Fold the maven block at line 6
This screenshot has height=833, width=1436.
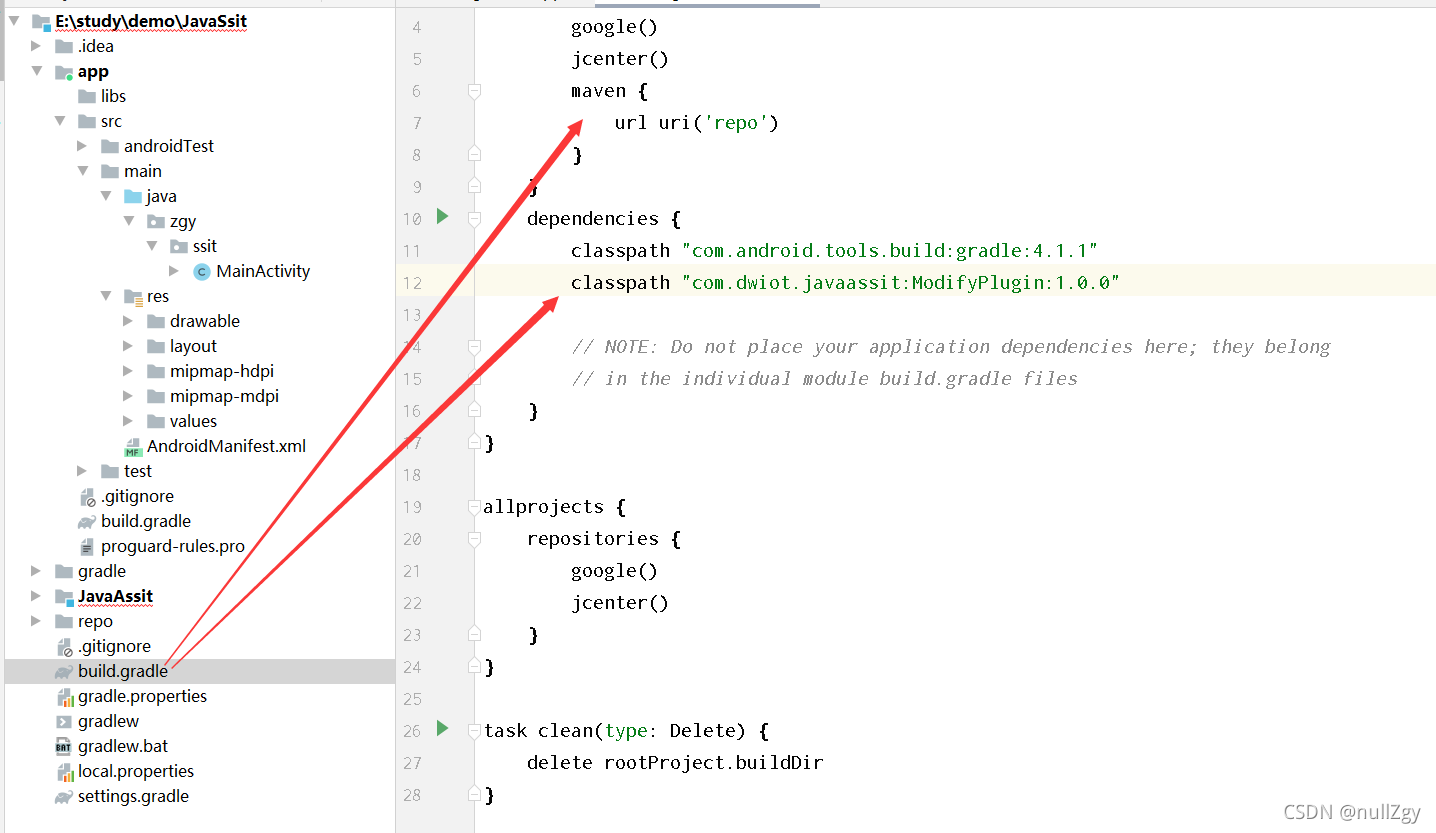(x=475, y=91)
